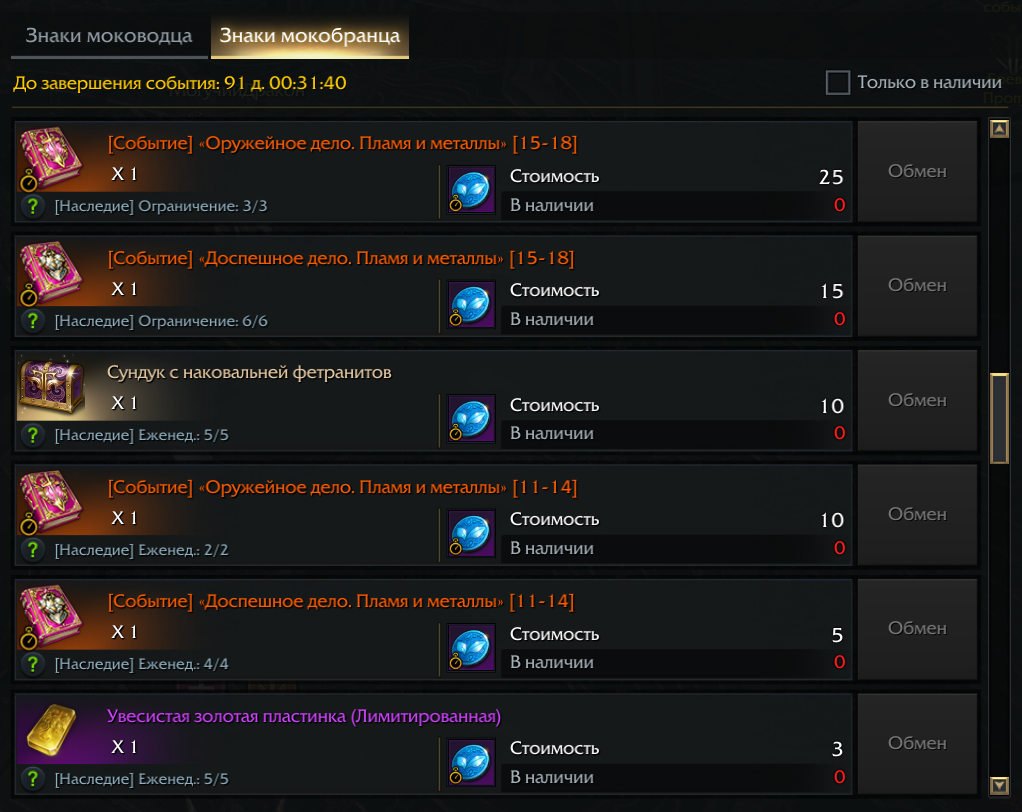1022x812 pixels.
Task: Enable the Только в наличии checkbox
Action: coord(838,83)
